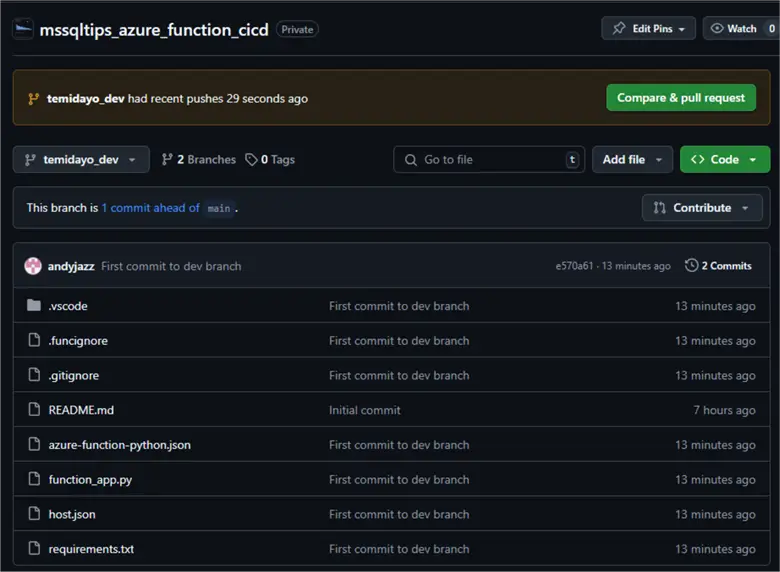Click the branch icon in branch selector
The height and width of the screenshot is (572, 780).
point(30,160)
